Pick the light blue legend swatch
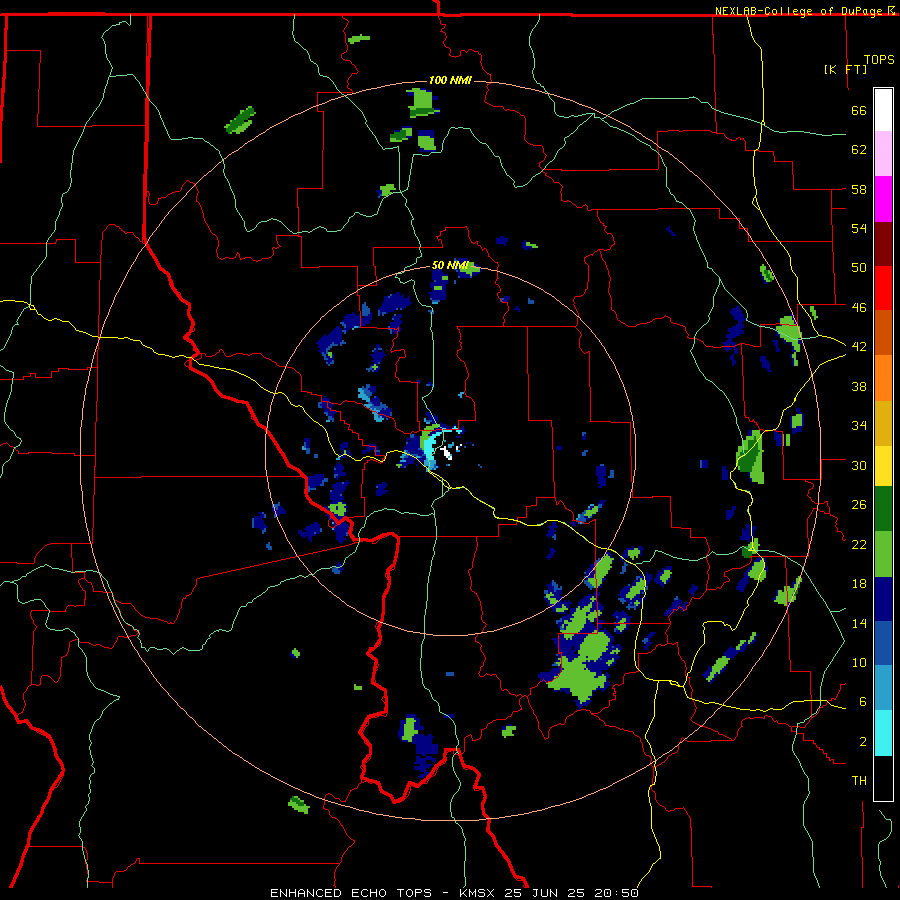The width and height of the screenshot is (900, 900). [883, 688]
